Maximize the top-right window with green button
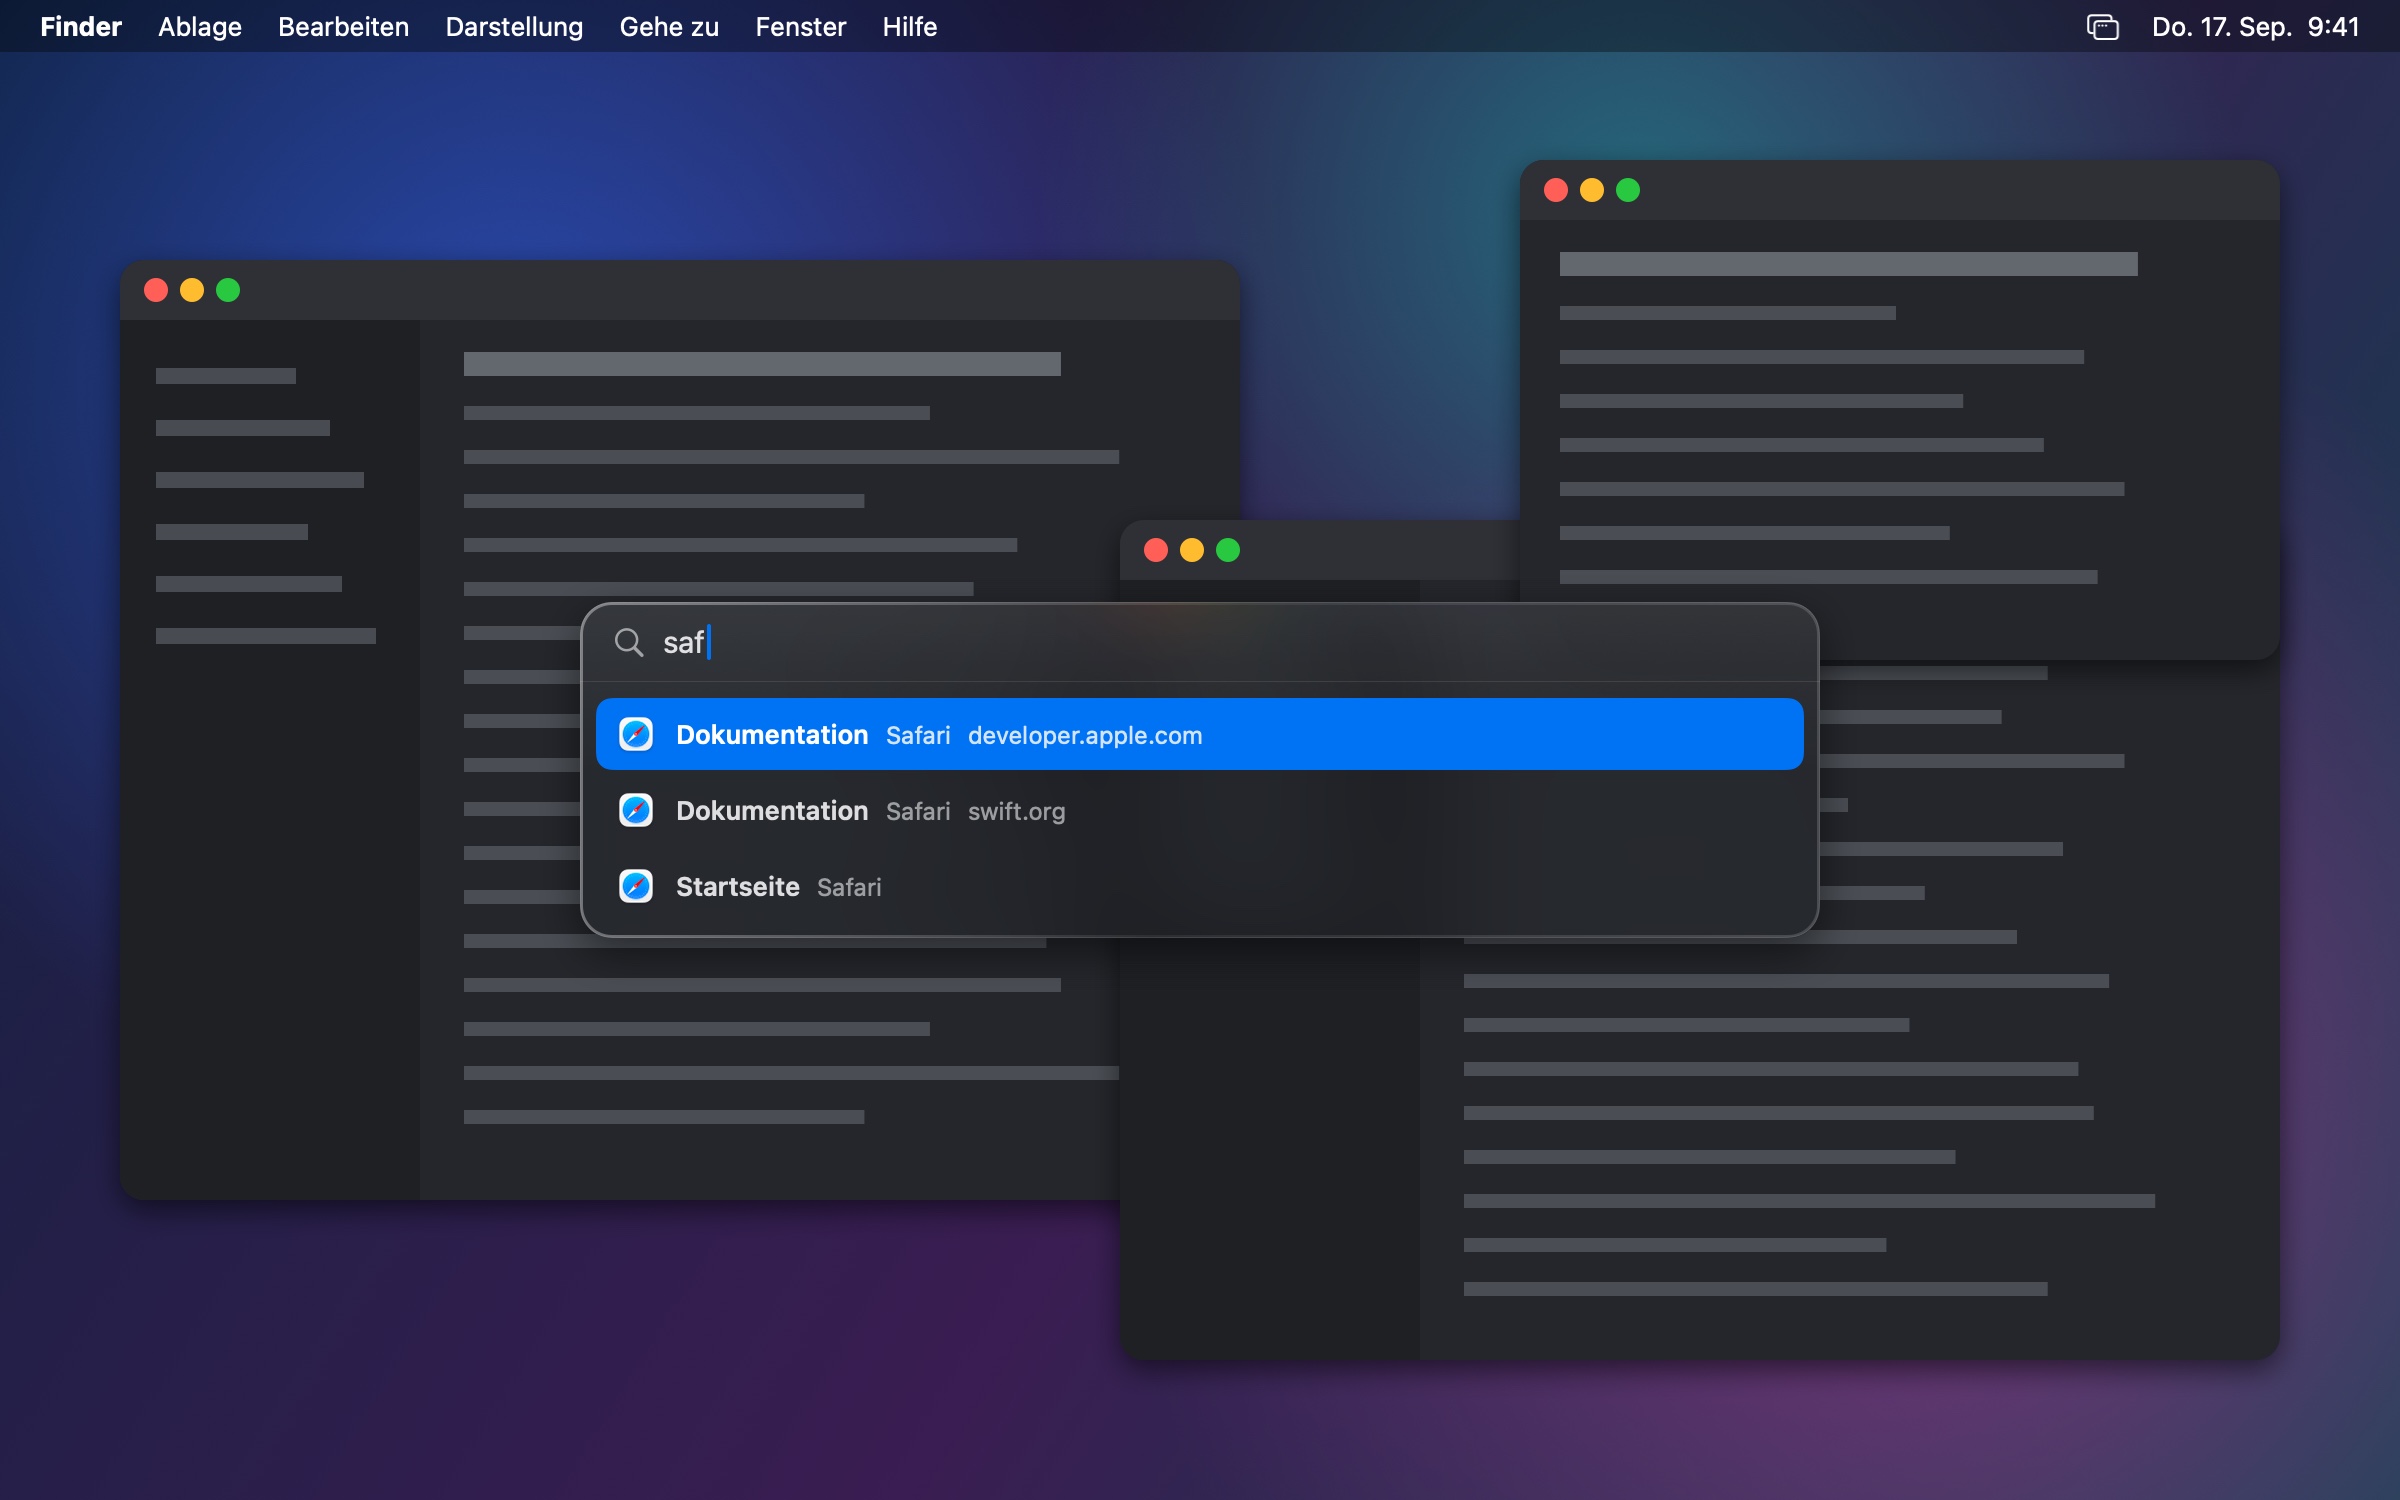This screenshot has height=1500, width=2400. 1628,190
